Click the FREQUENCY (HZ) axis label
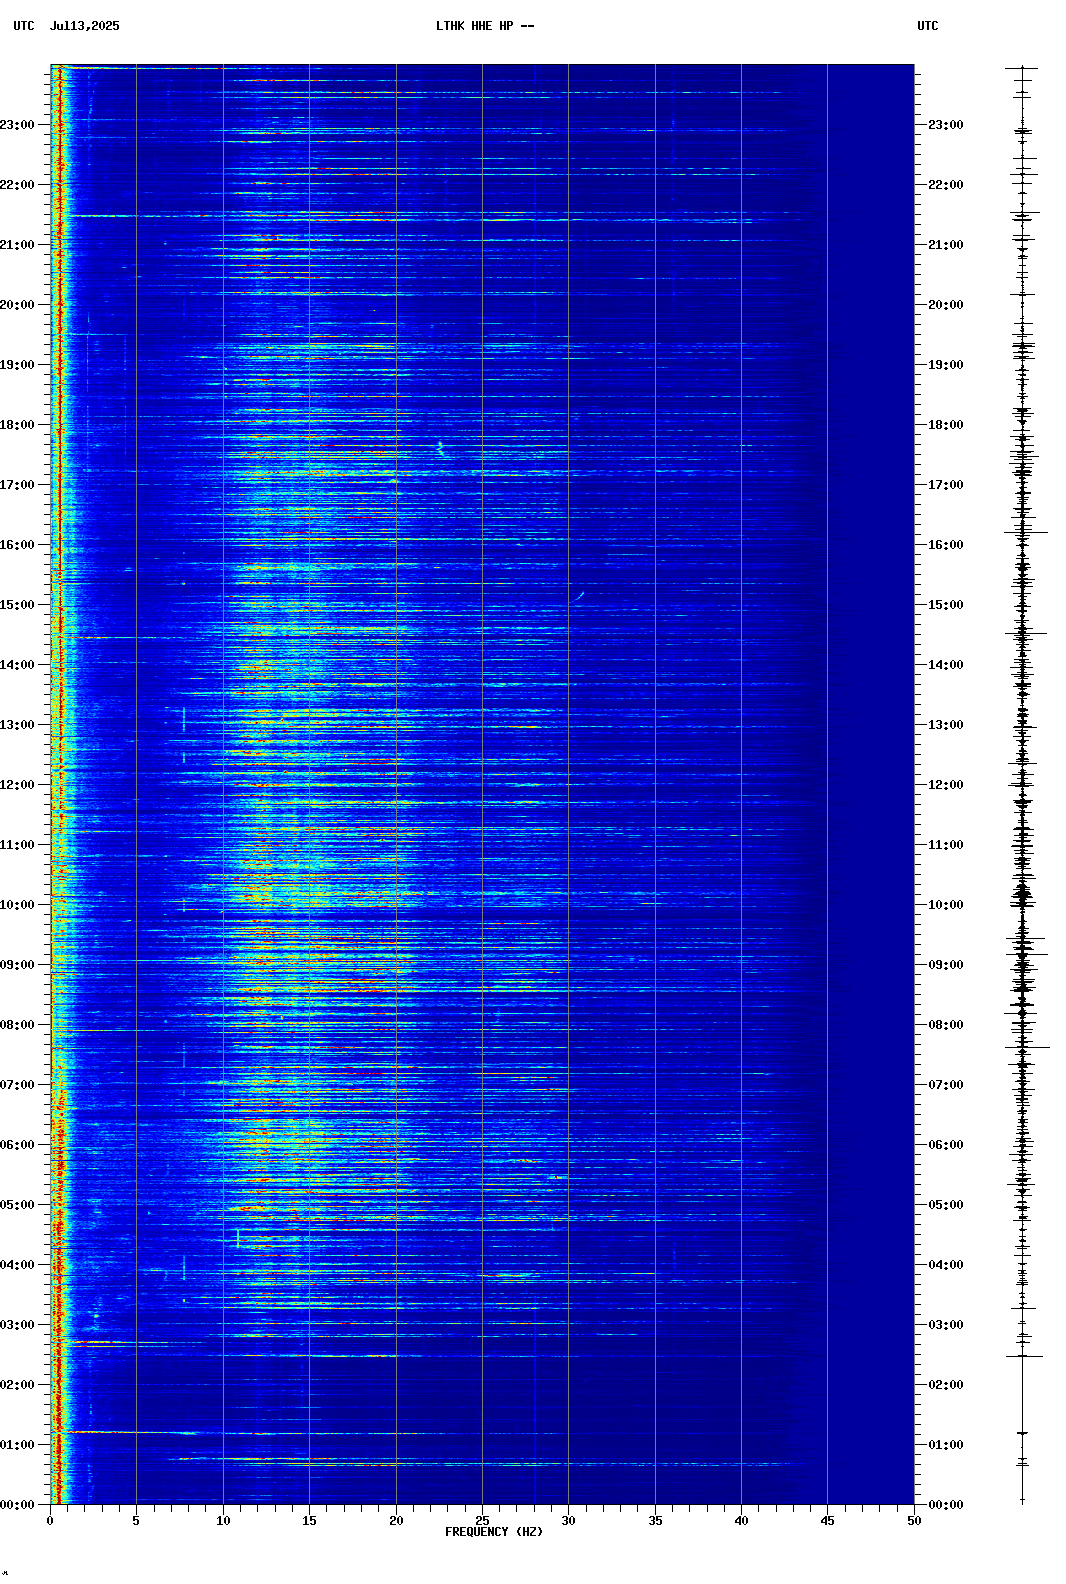Viewport: 1066px width, 1584px height. coord(494,1532)
